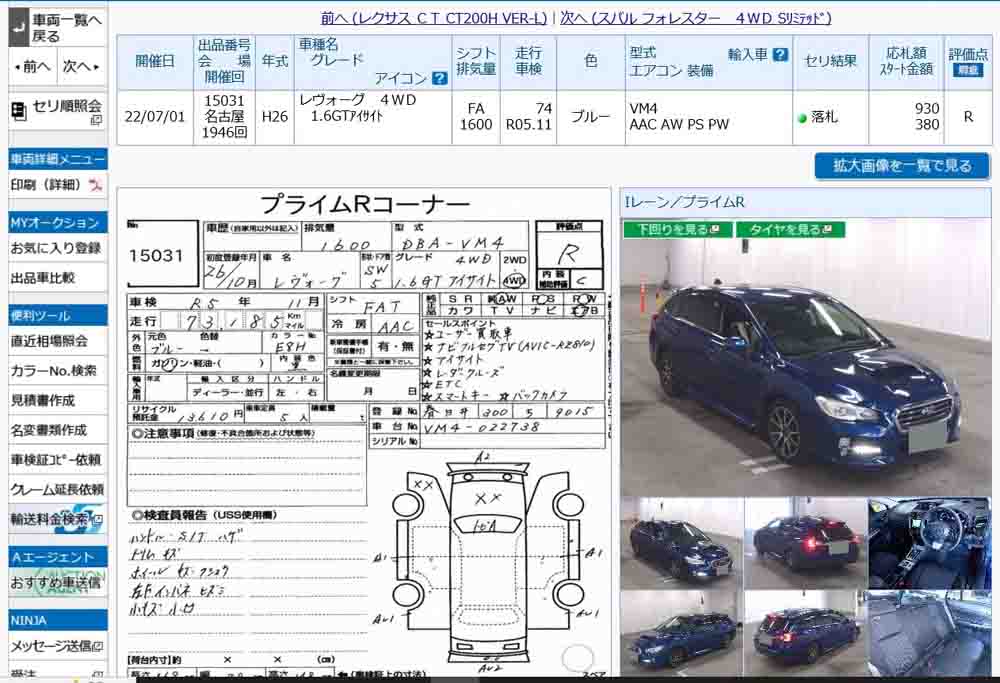Open the rear view thumbnail with lit taillights
The height and width of the screenshot is (683, 1000).
804,543
